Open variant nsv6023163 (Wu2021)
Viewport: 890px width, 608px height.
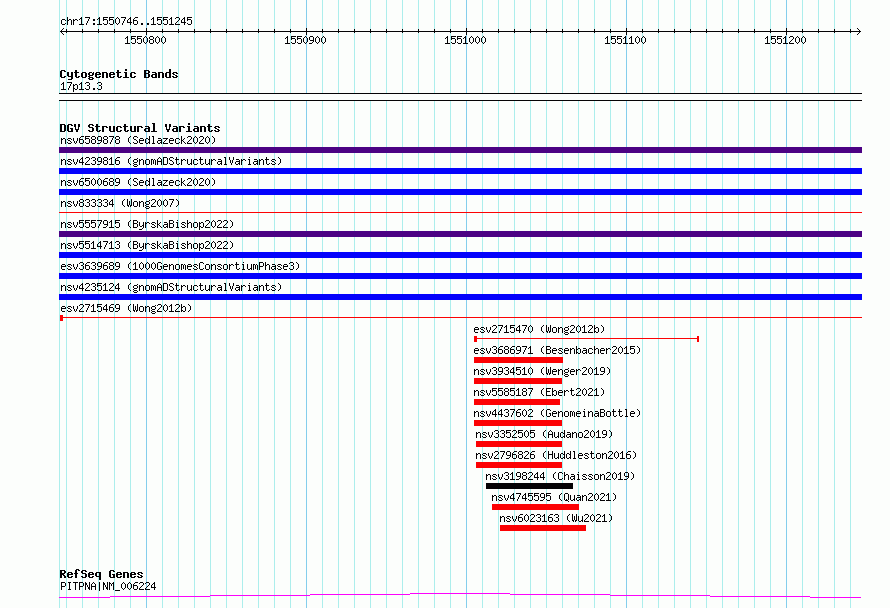point(556,518)
